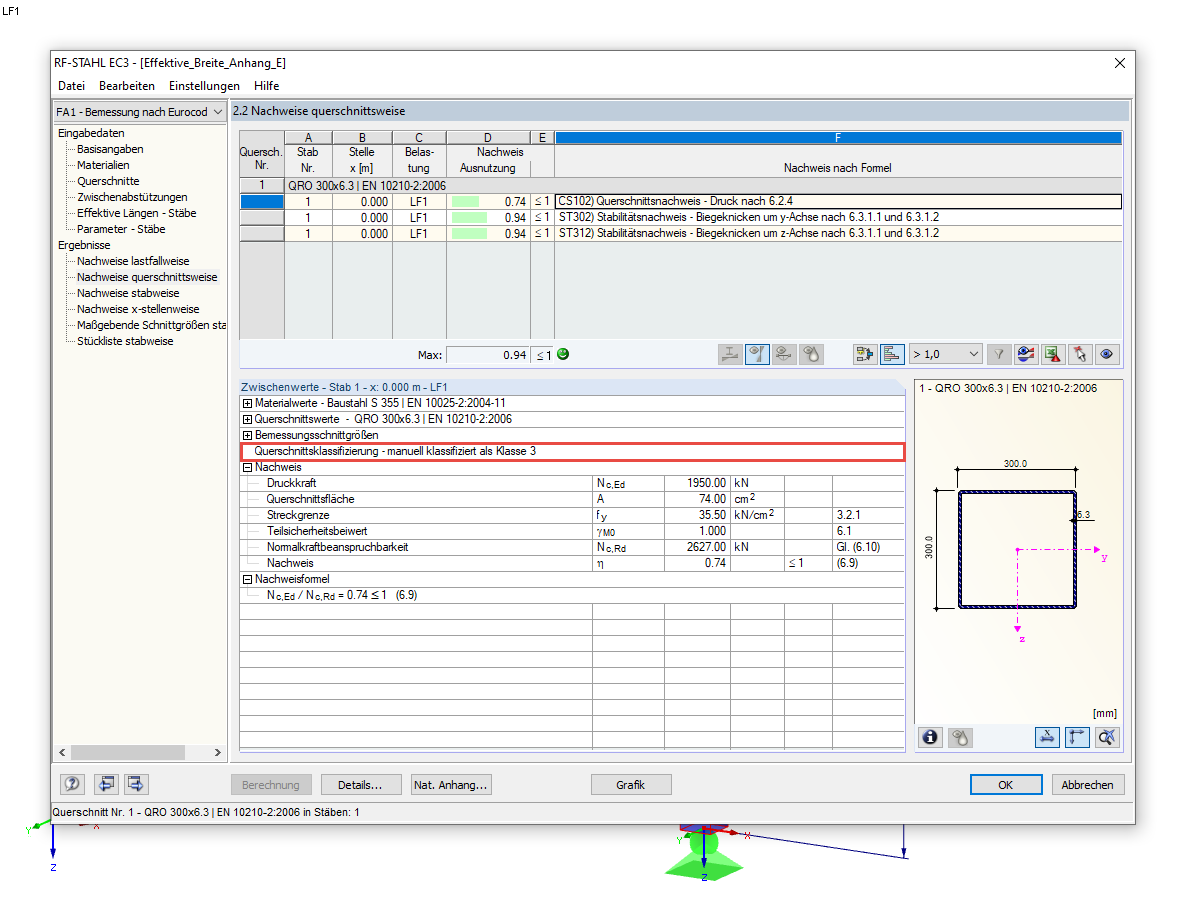Reset the cross-section zoom icon
This screenshot has height=900, width=1200.
point(1107,737)
